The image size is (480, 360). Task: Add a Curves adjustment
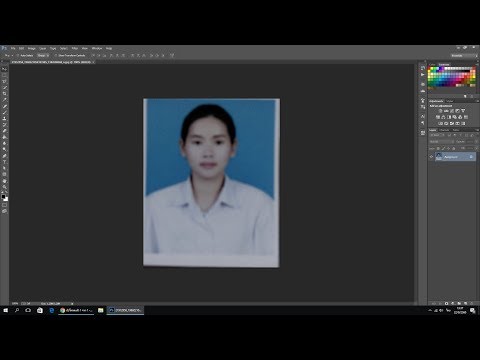[452, 111]
